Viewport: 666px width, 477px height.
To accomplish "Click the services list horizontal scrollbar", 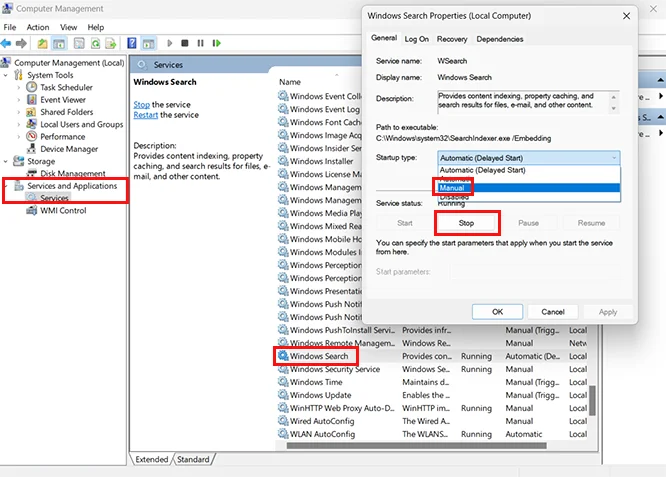I will 416,446.
